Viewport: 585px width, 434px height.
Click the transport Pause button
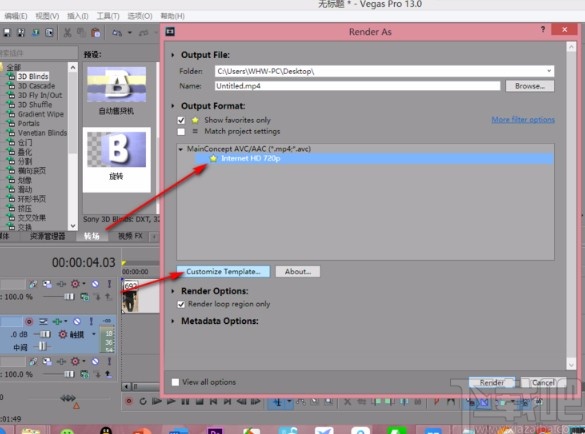click(x=185, y=402)
